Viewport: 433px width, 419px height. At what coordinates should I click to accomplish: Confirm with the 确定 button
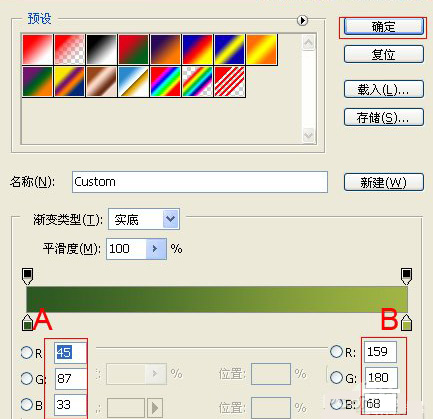pyautogui.click(x=384, y=26)
